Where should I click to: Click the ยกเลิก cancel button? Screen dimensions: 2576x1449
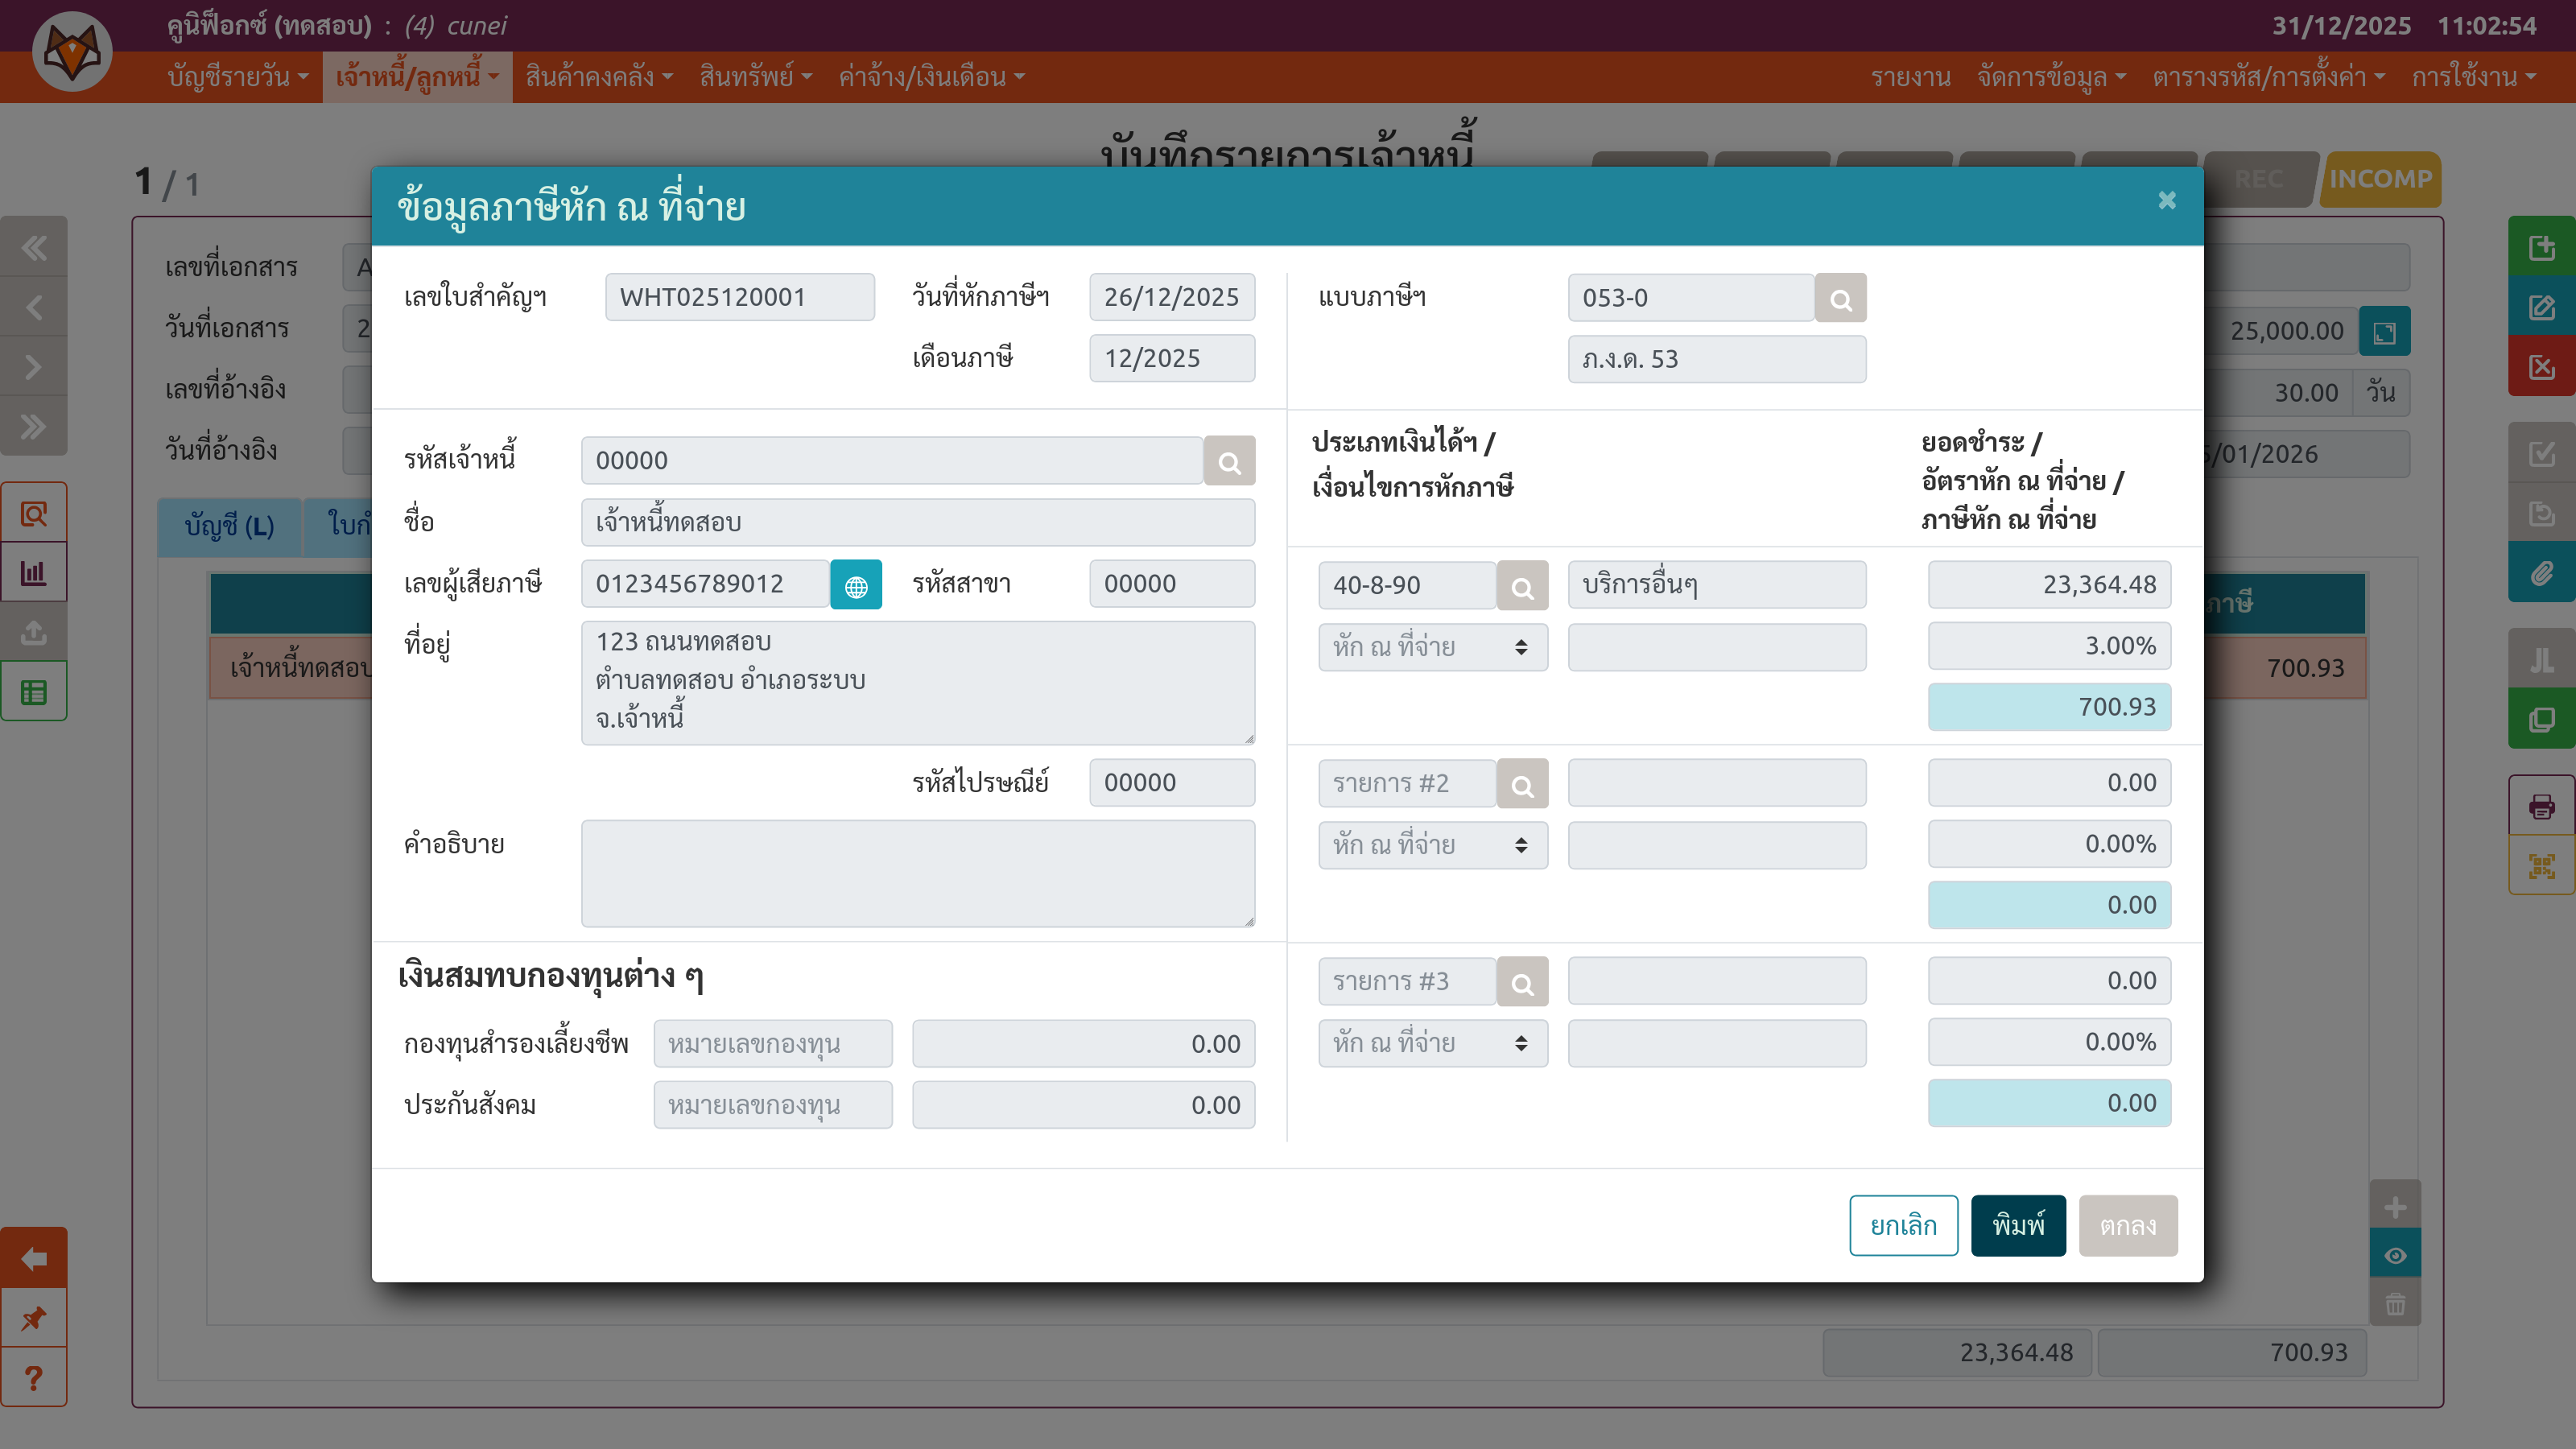(x=1903, y=1225)
